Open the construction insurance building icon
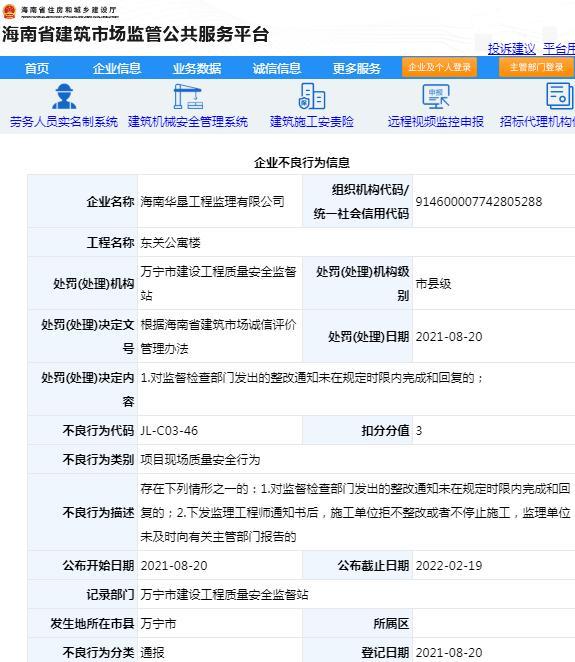 pos(312,96)
